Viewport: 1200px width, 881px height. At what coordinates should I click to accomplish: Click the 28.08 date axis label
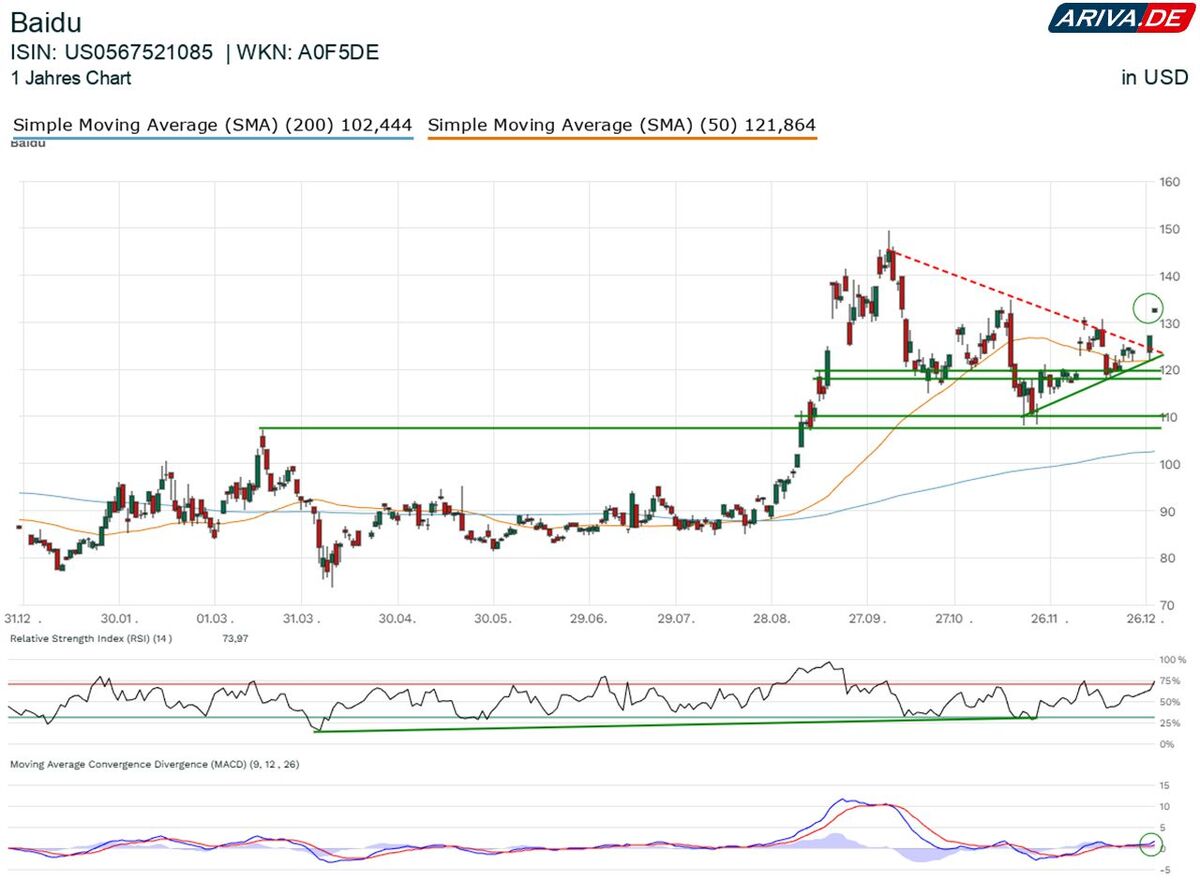[773, 620]
